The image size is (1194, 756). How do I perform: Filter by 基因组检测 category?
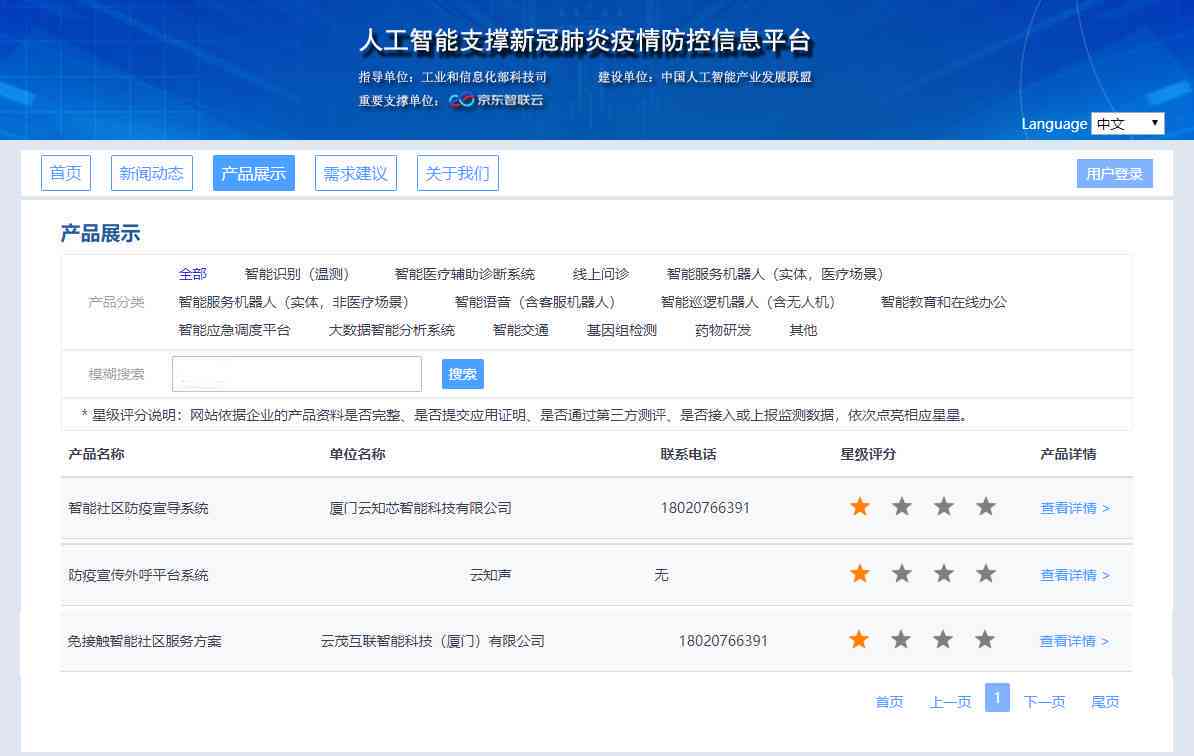point(621,330)
